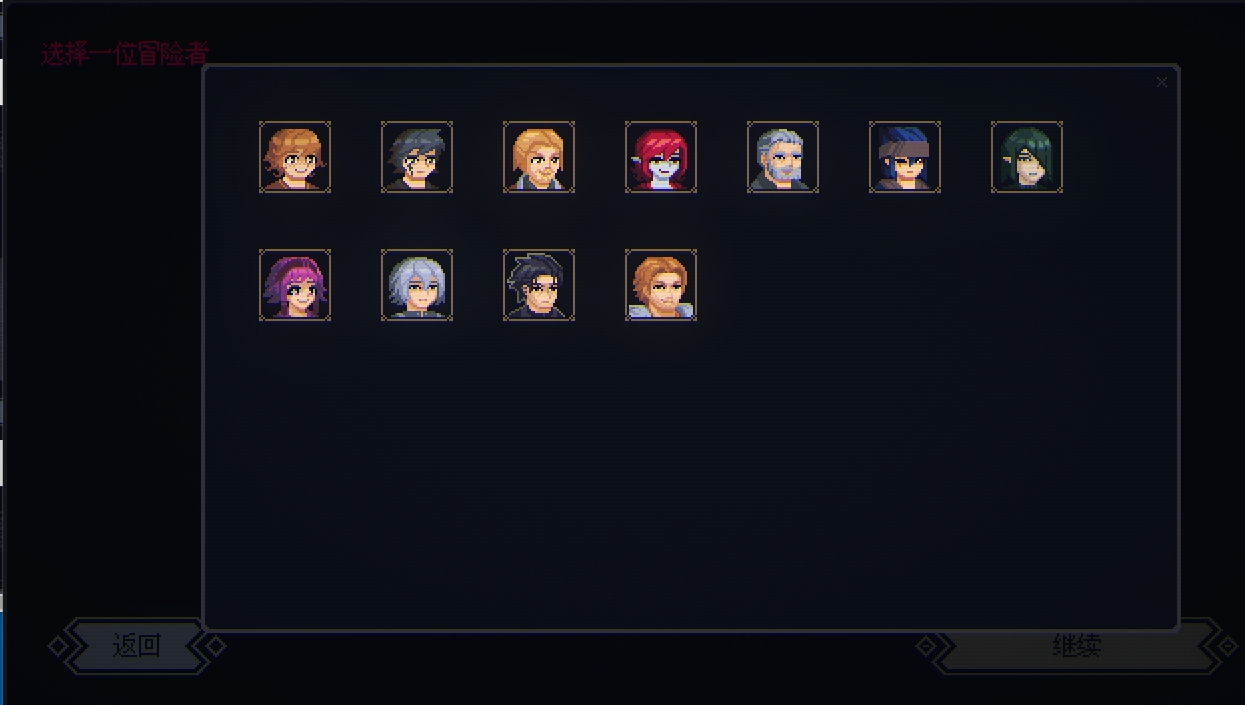Choose the gray-bearded old man portrait
Image resolution: width=1245 pixels, height=705 pixels.
click(783, 157)
